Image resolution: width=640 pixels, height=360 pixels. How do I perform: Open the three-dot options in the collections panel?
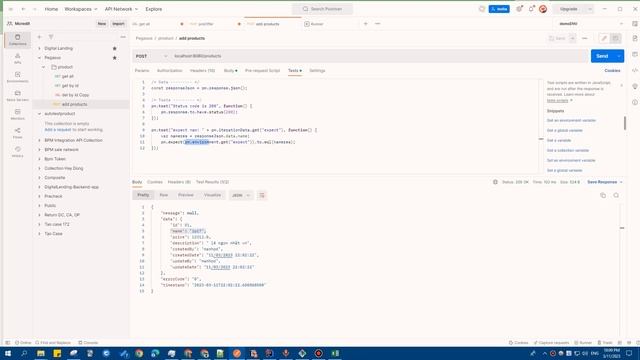click(x=123, y=37)
